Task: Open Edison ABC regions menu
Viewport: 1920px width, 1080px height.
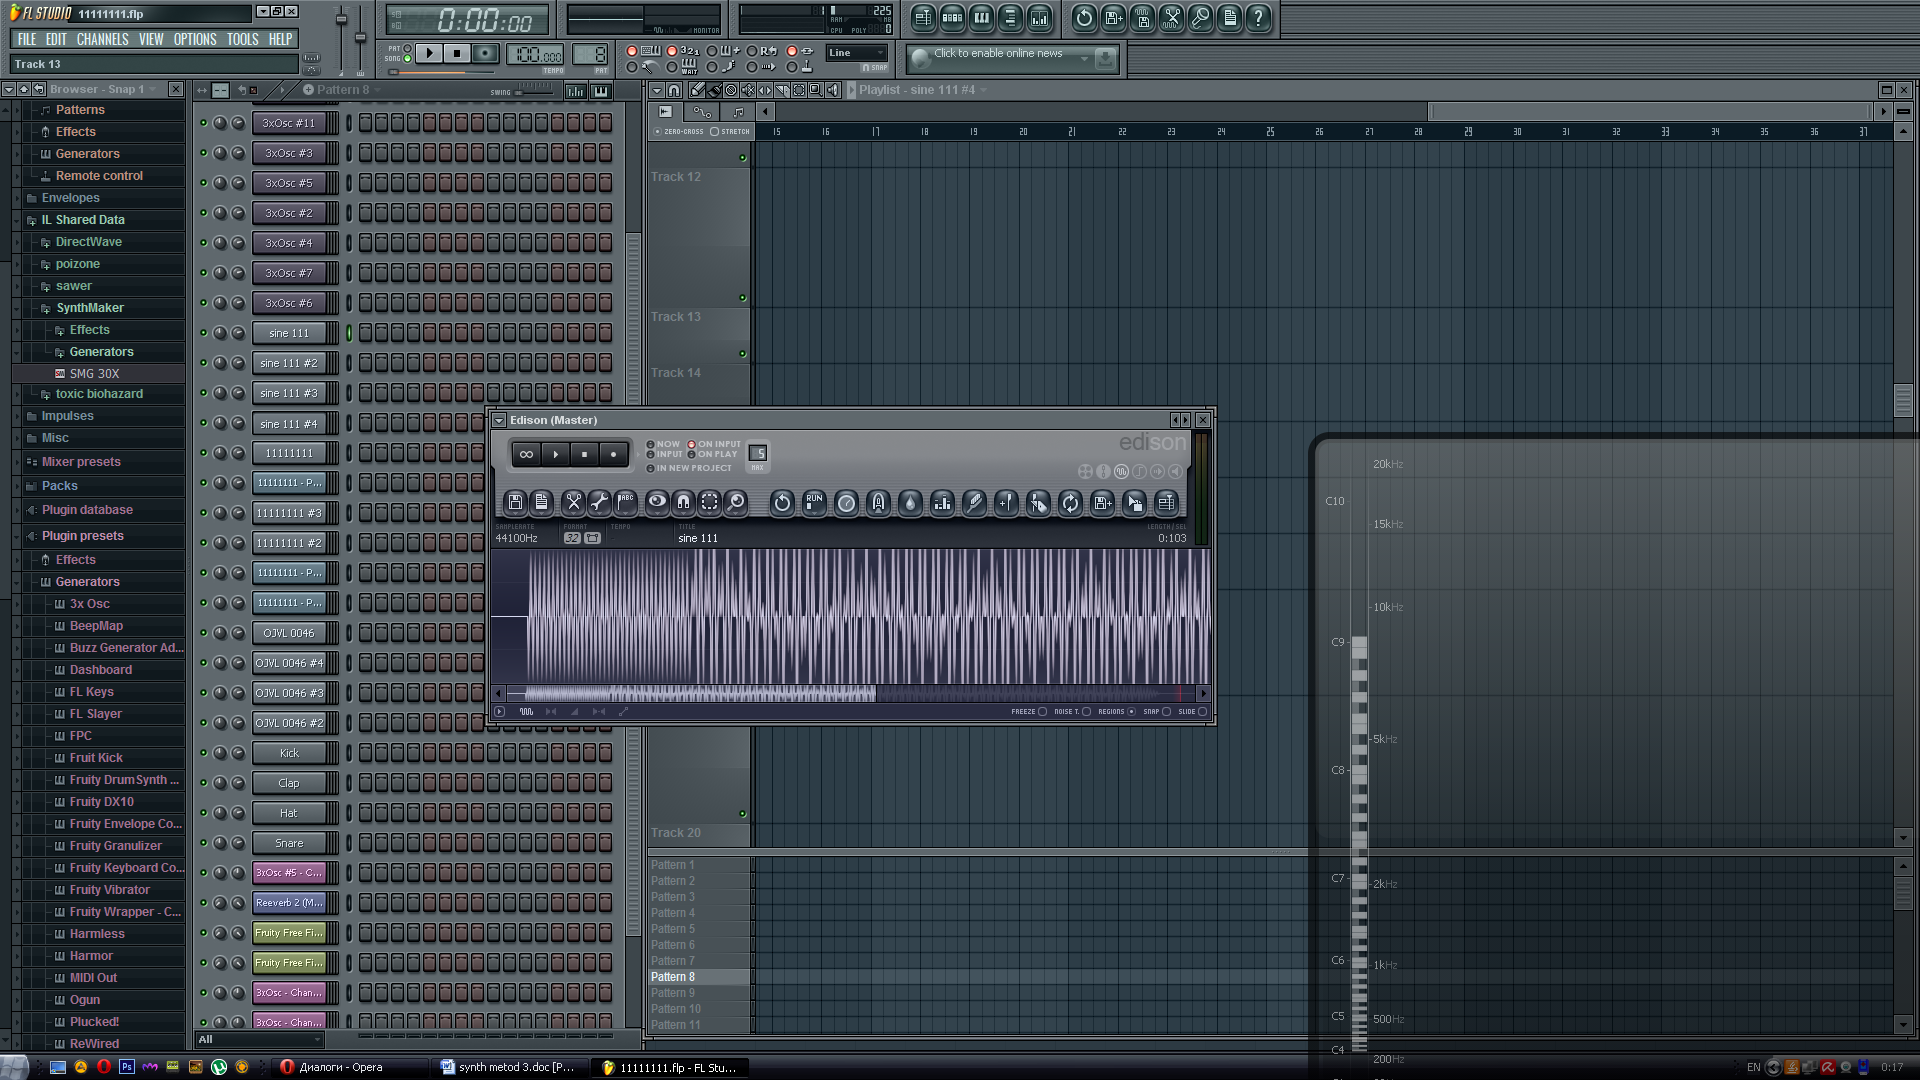Action: [x=626, y=503]
